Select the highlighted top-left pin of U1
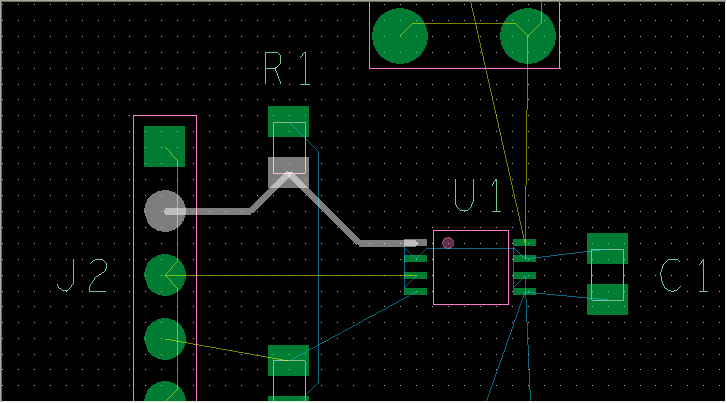This screenshot has height=403, width=727. (x=415, y=243)
